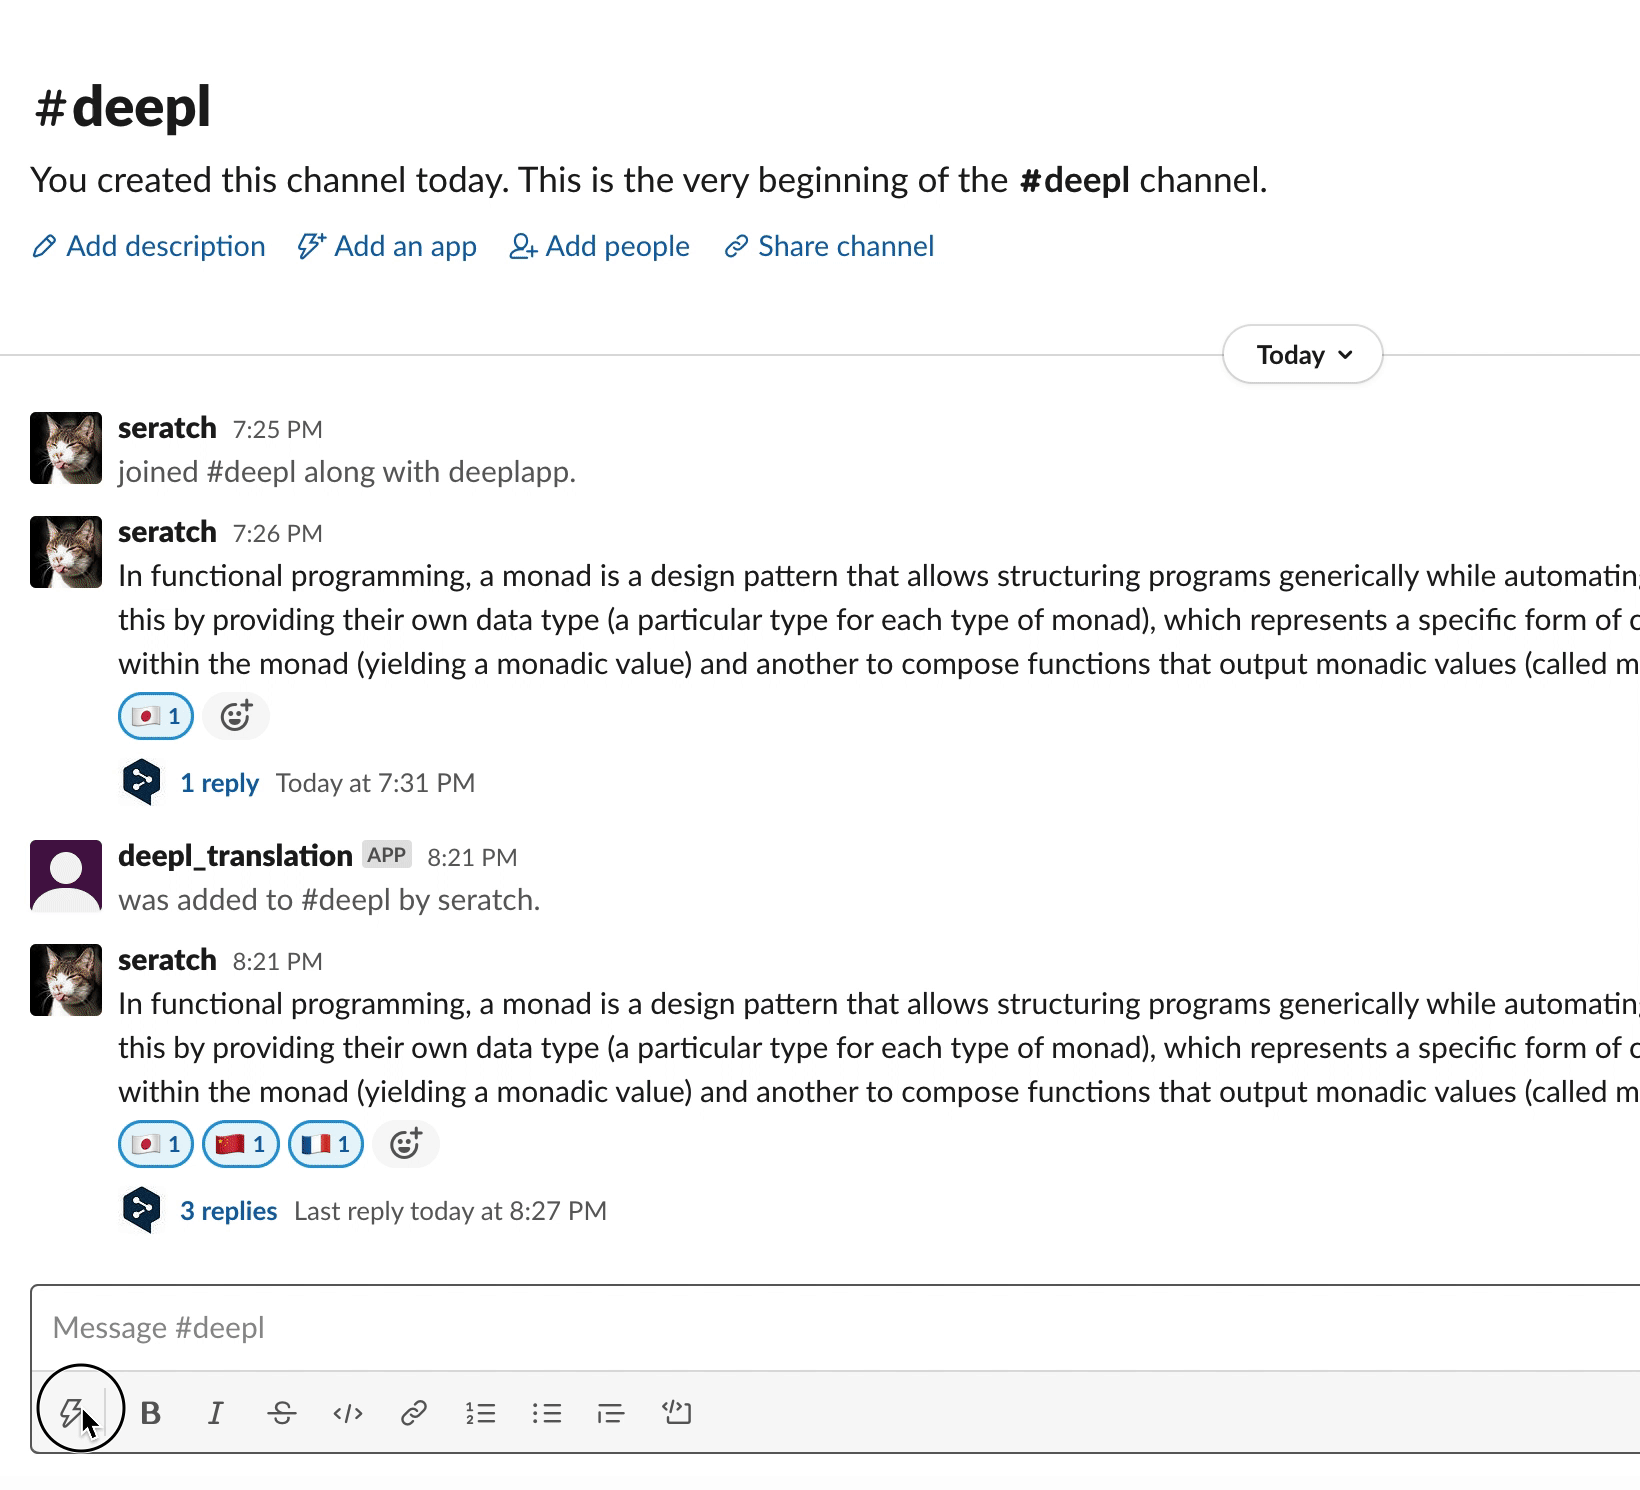Toggle the France flag reaction
Screen dimensions: 1640x1490
[x=325, y=1144]
